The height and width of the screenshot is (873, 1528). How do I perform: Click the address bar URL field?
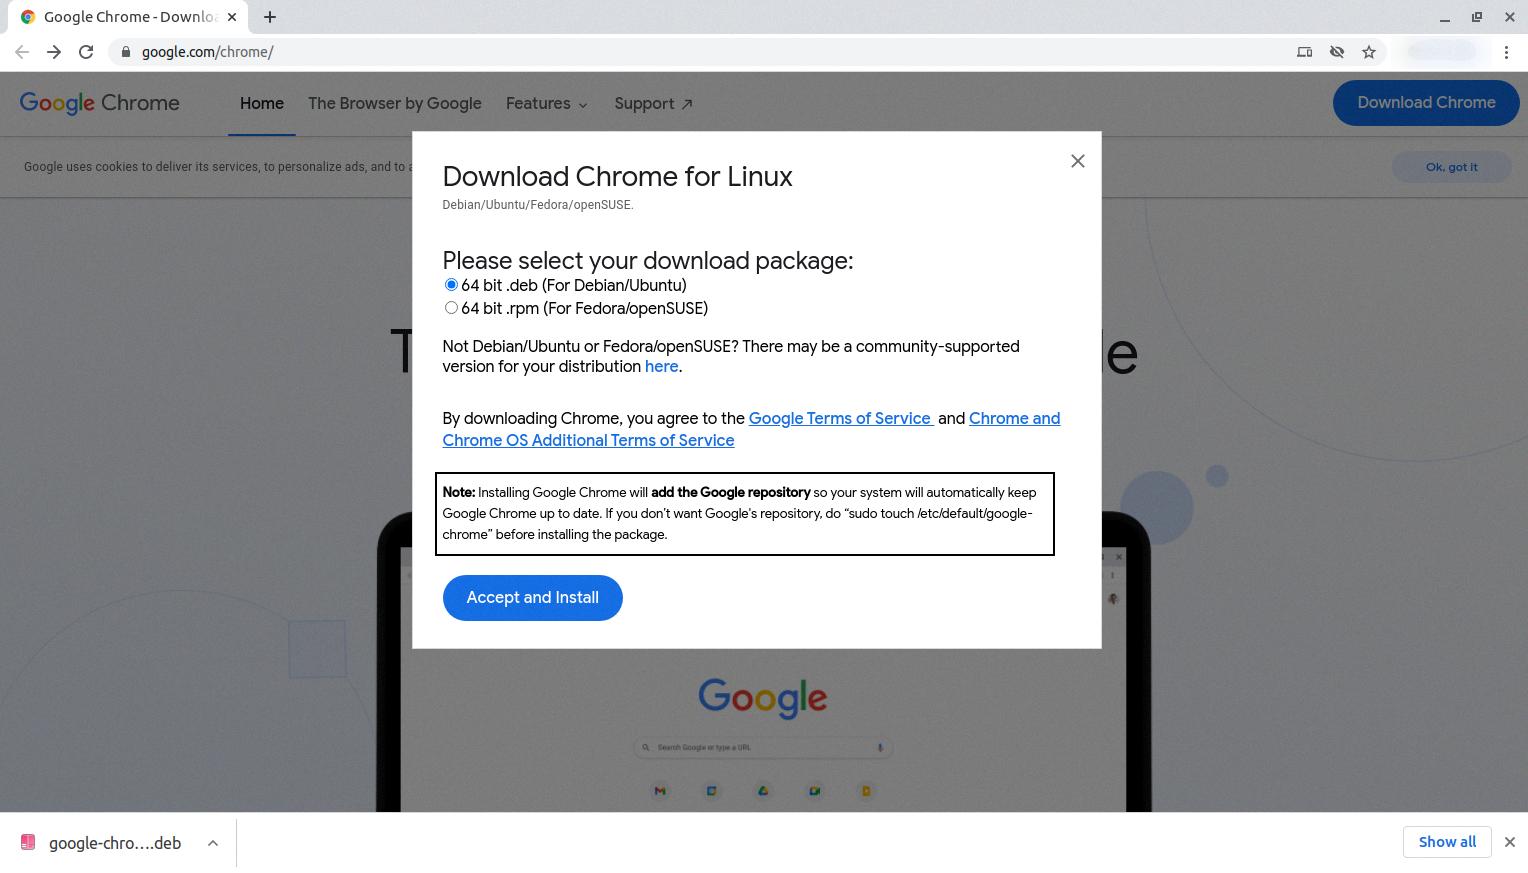pyautogui.click(x=700, y=52)
